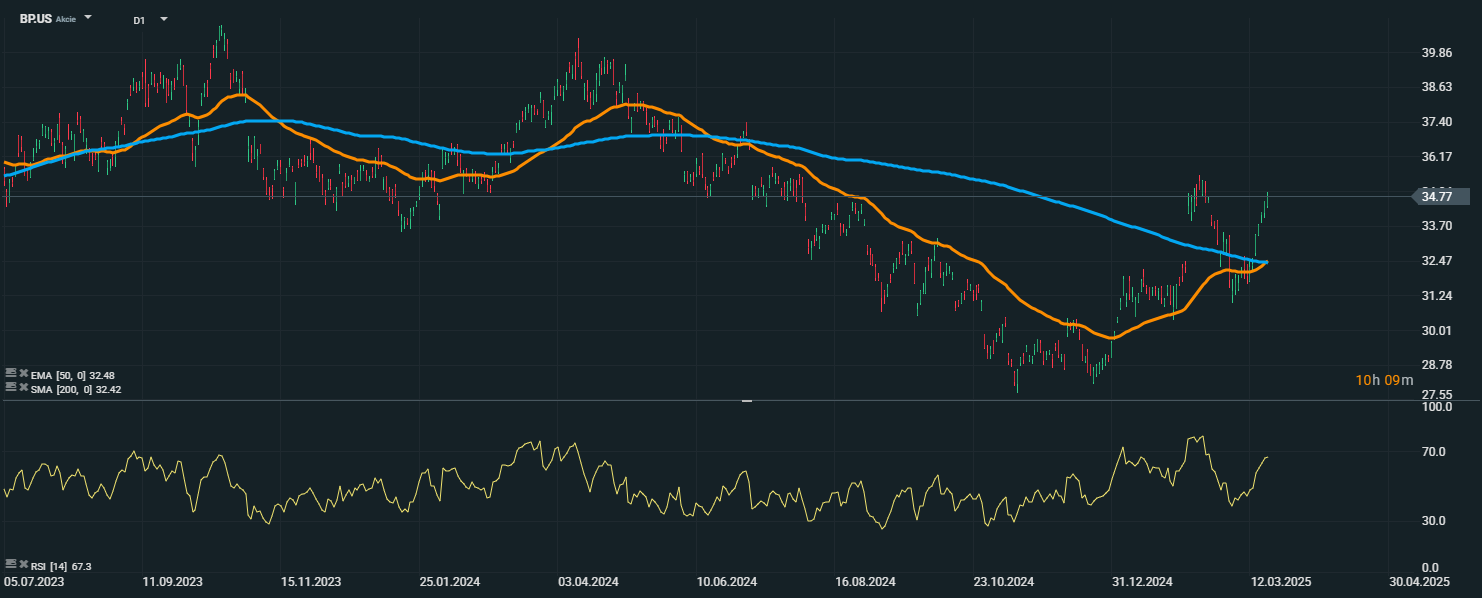Viewport: 1482px width, 598px height.
Task: Remove the SMA 200 indicator
Action: coord(22,388)
